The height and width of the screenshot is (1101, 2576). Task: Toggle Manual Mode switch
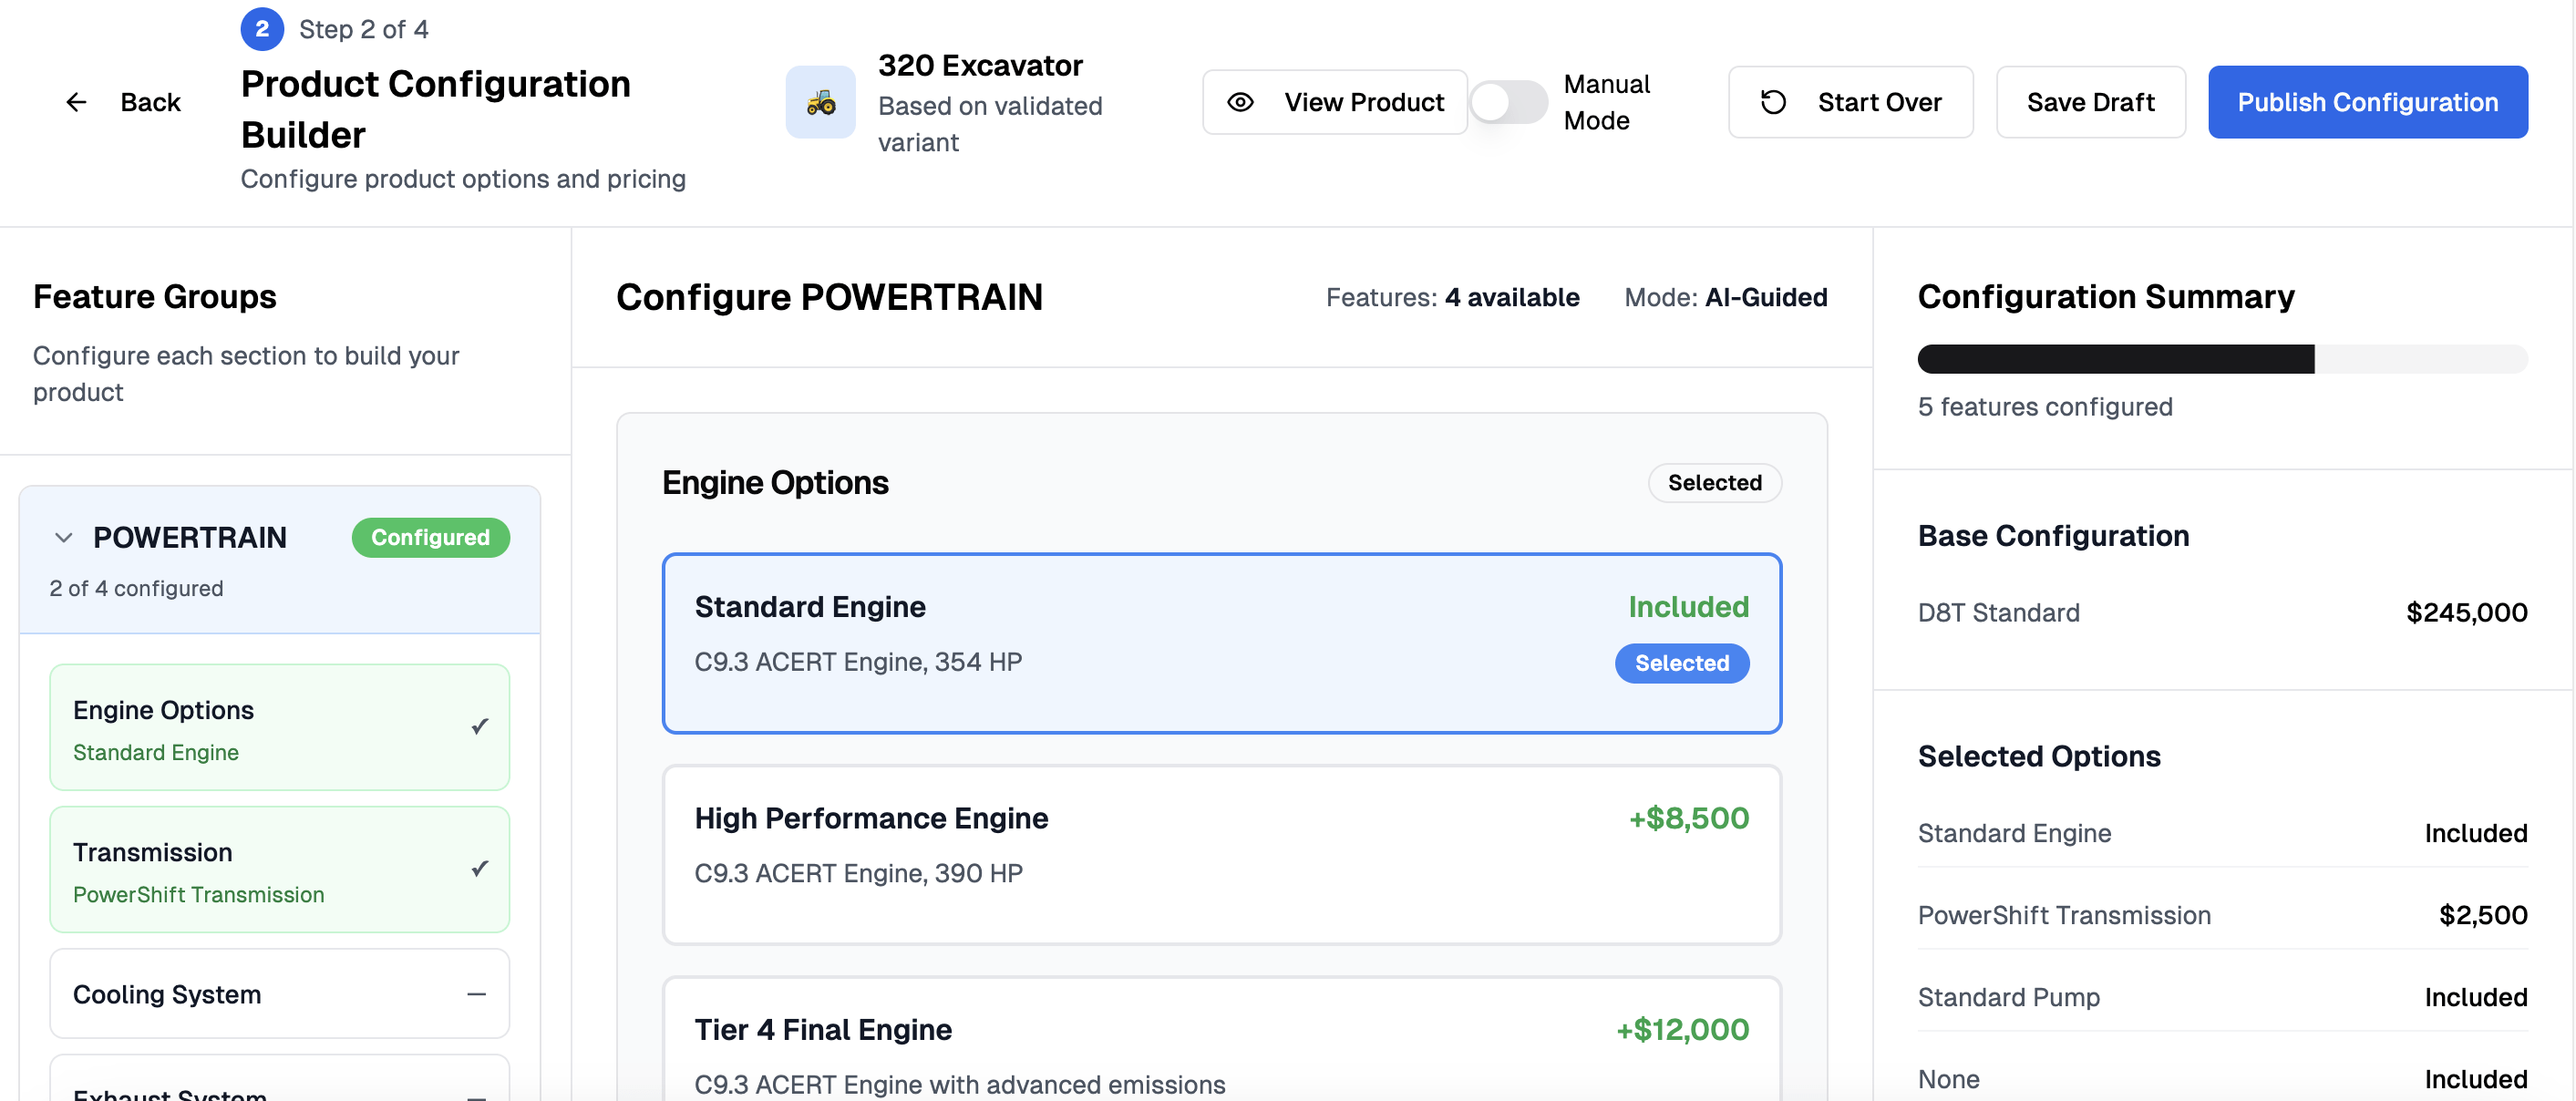pos(1508,102)
